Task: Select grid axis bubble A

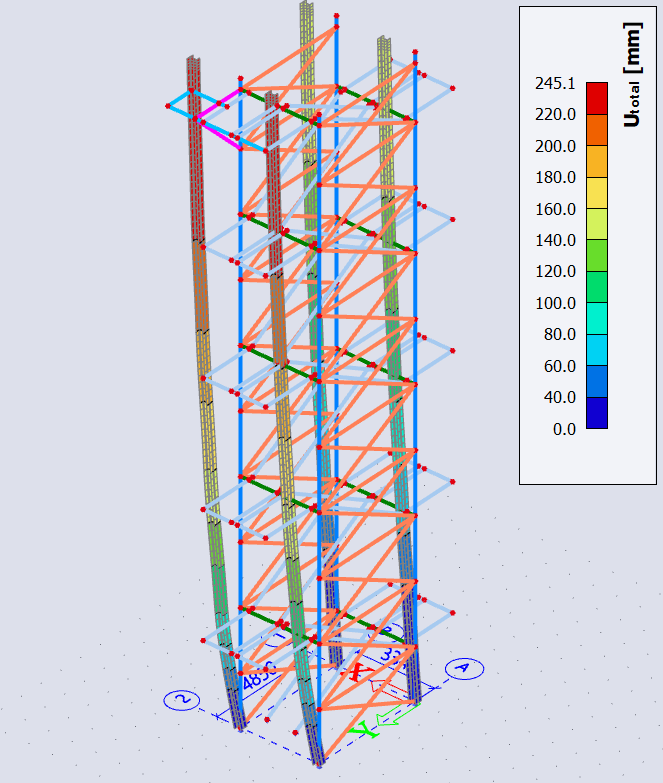Action: tap(463, 668)
